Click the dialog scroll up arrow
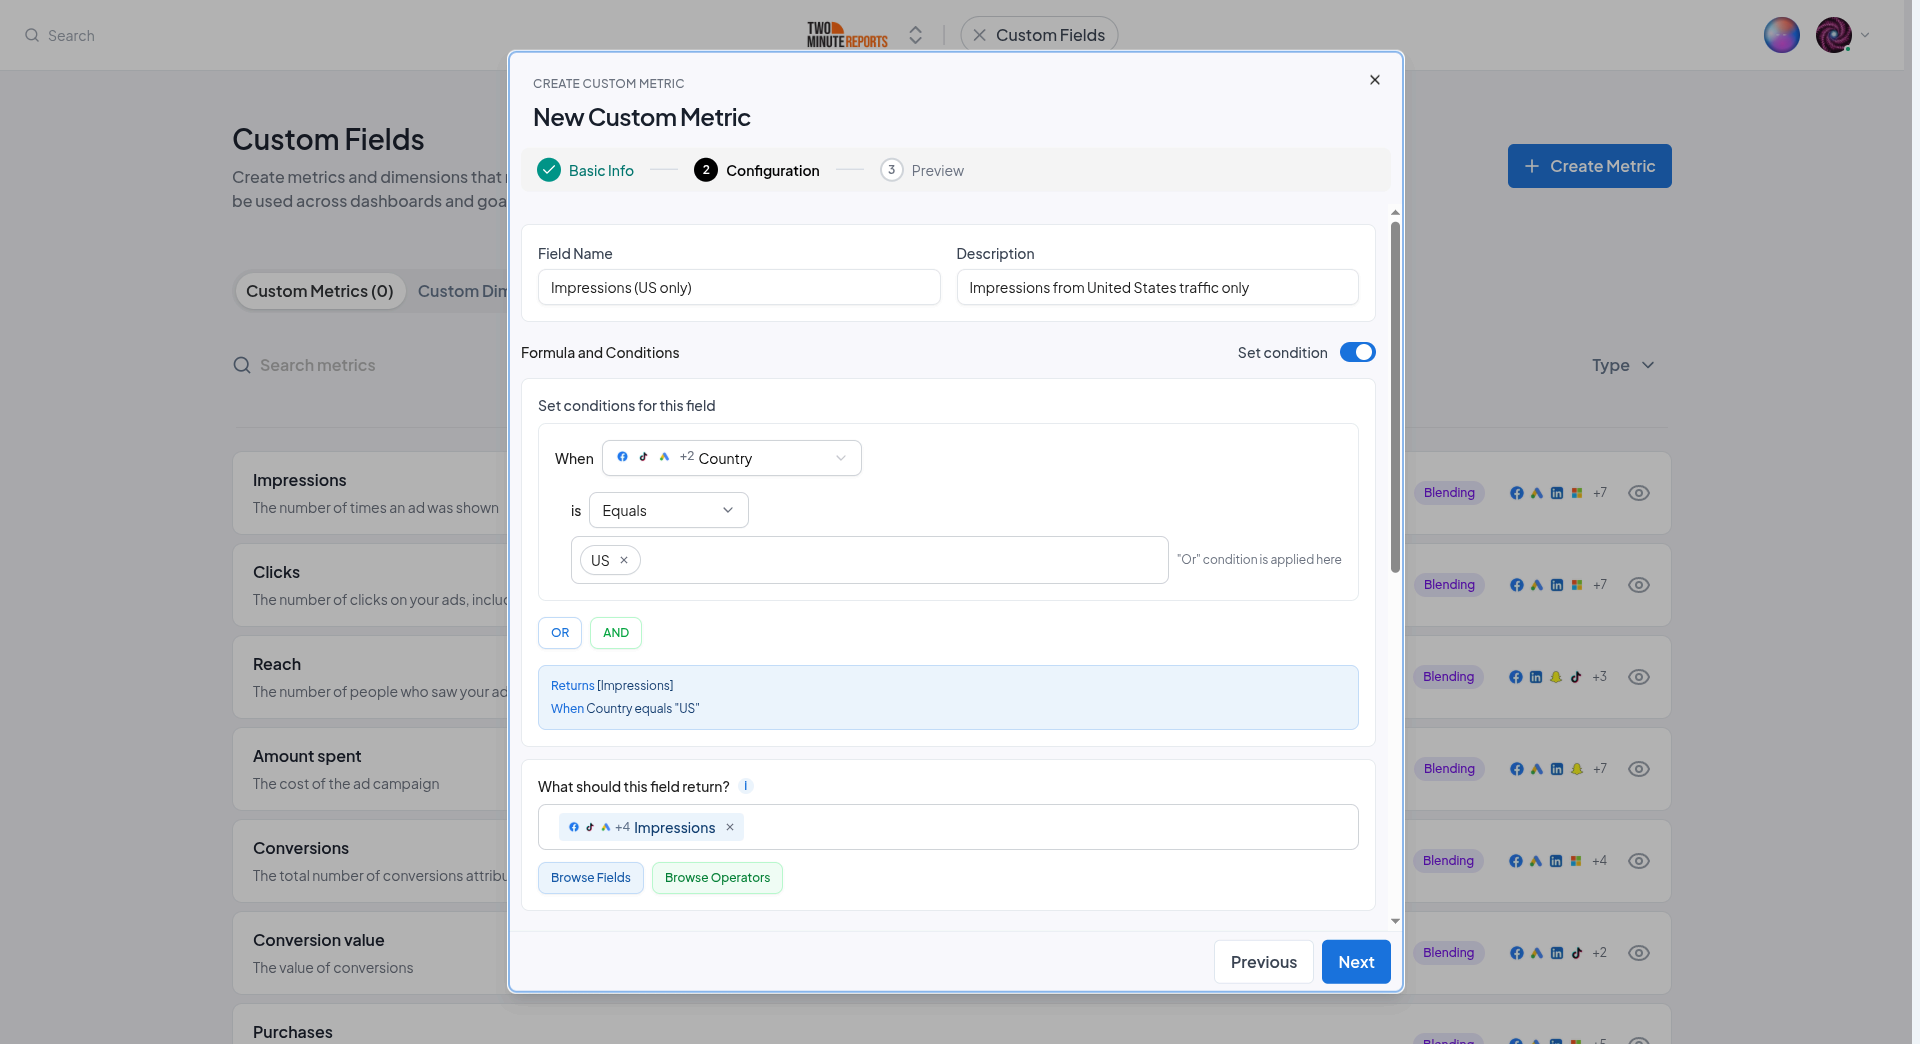1920x1044 pixels. (1395, 213)
